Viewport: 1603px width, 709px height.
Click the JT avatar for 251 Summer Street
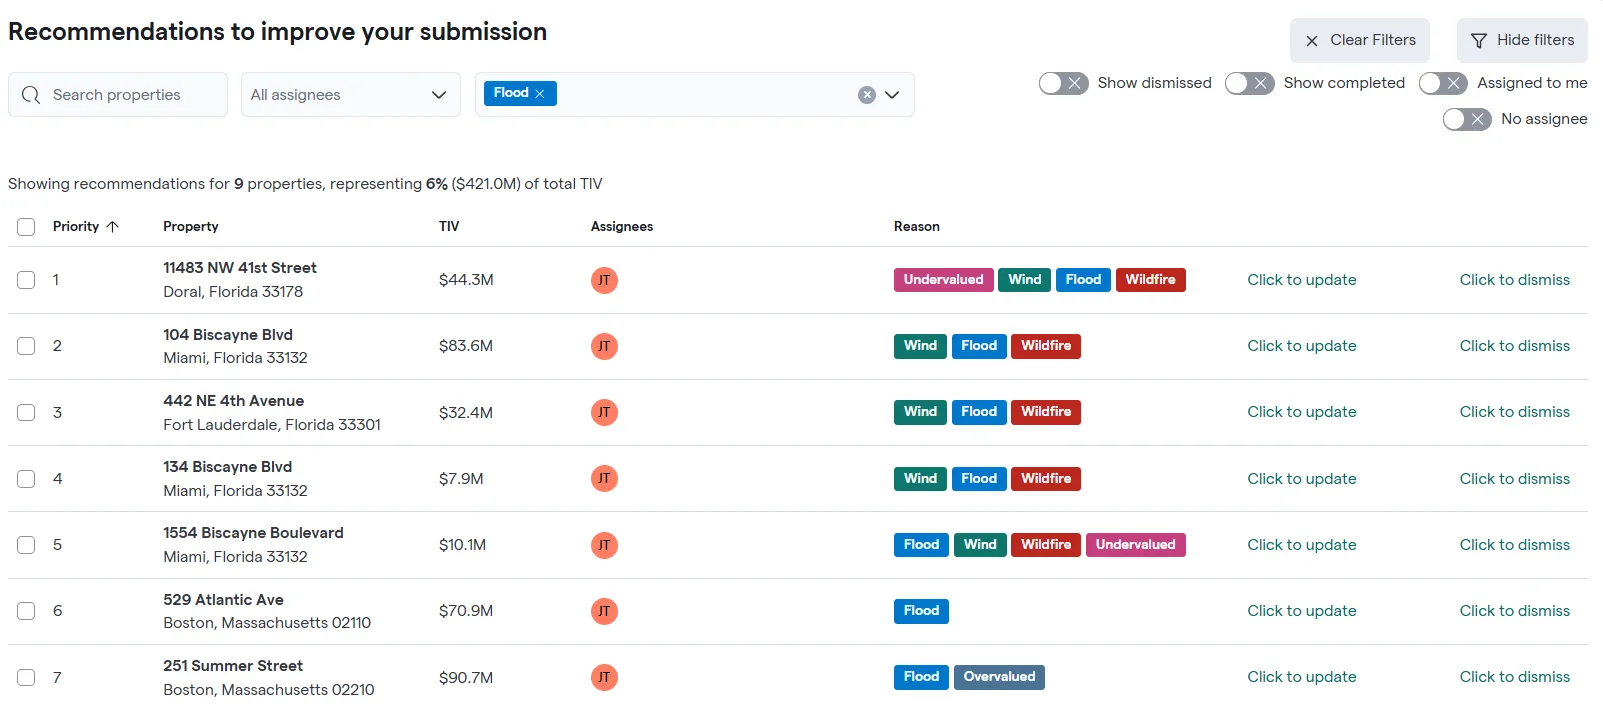point(604,678)
